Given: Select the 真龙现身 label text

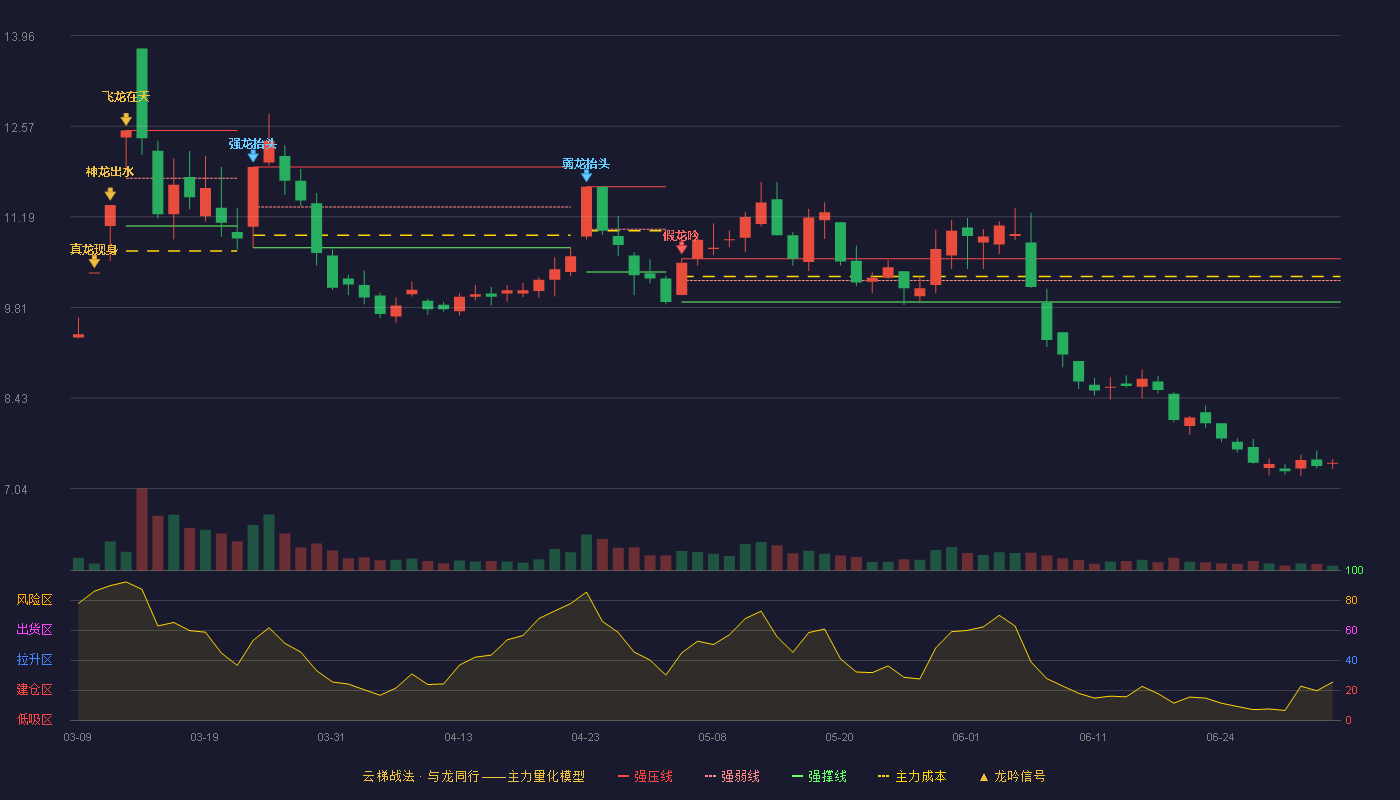Looking at the screenshot, I should tap(94, 250).
